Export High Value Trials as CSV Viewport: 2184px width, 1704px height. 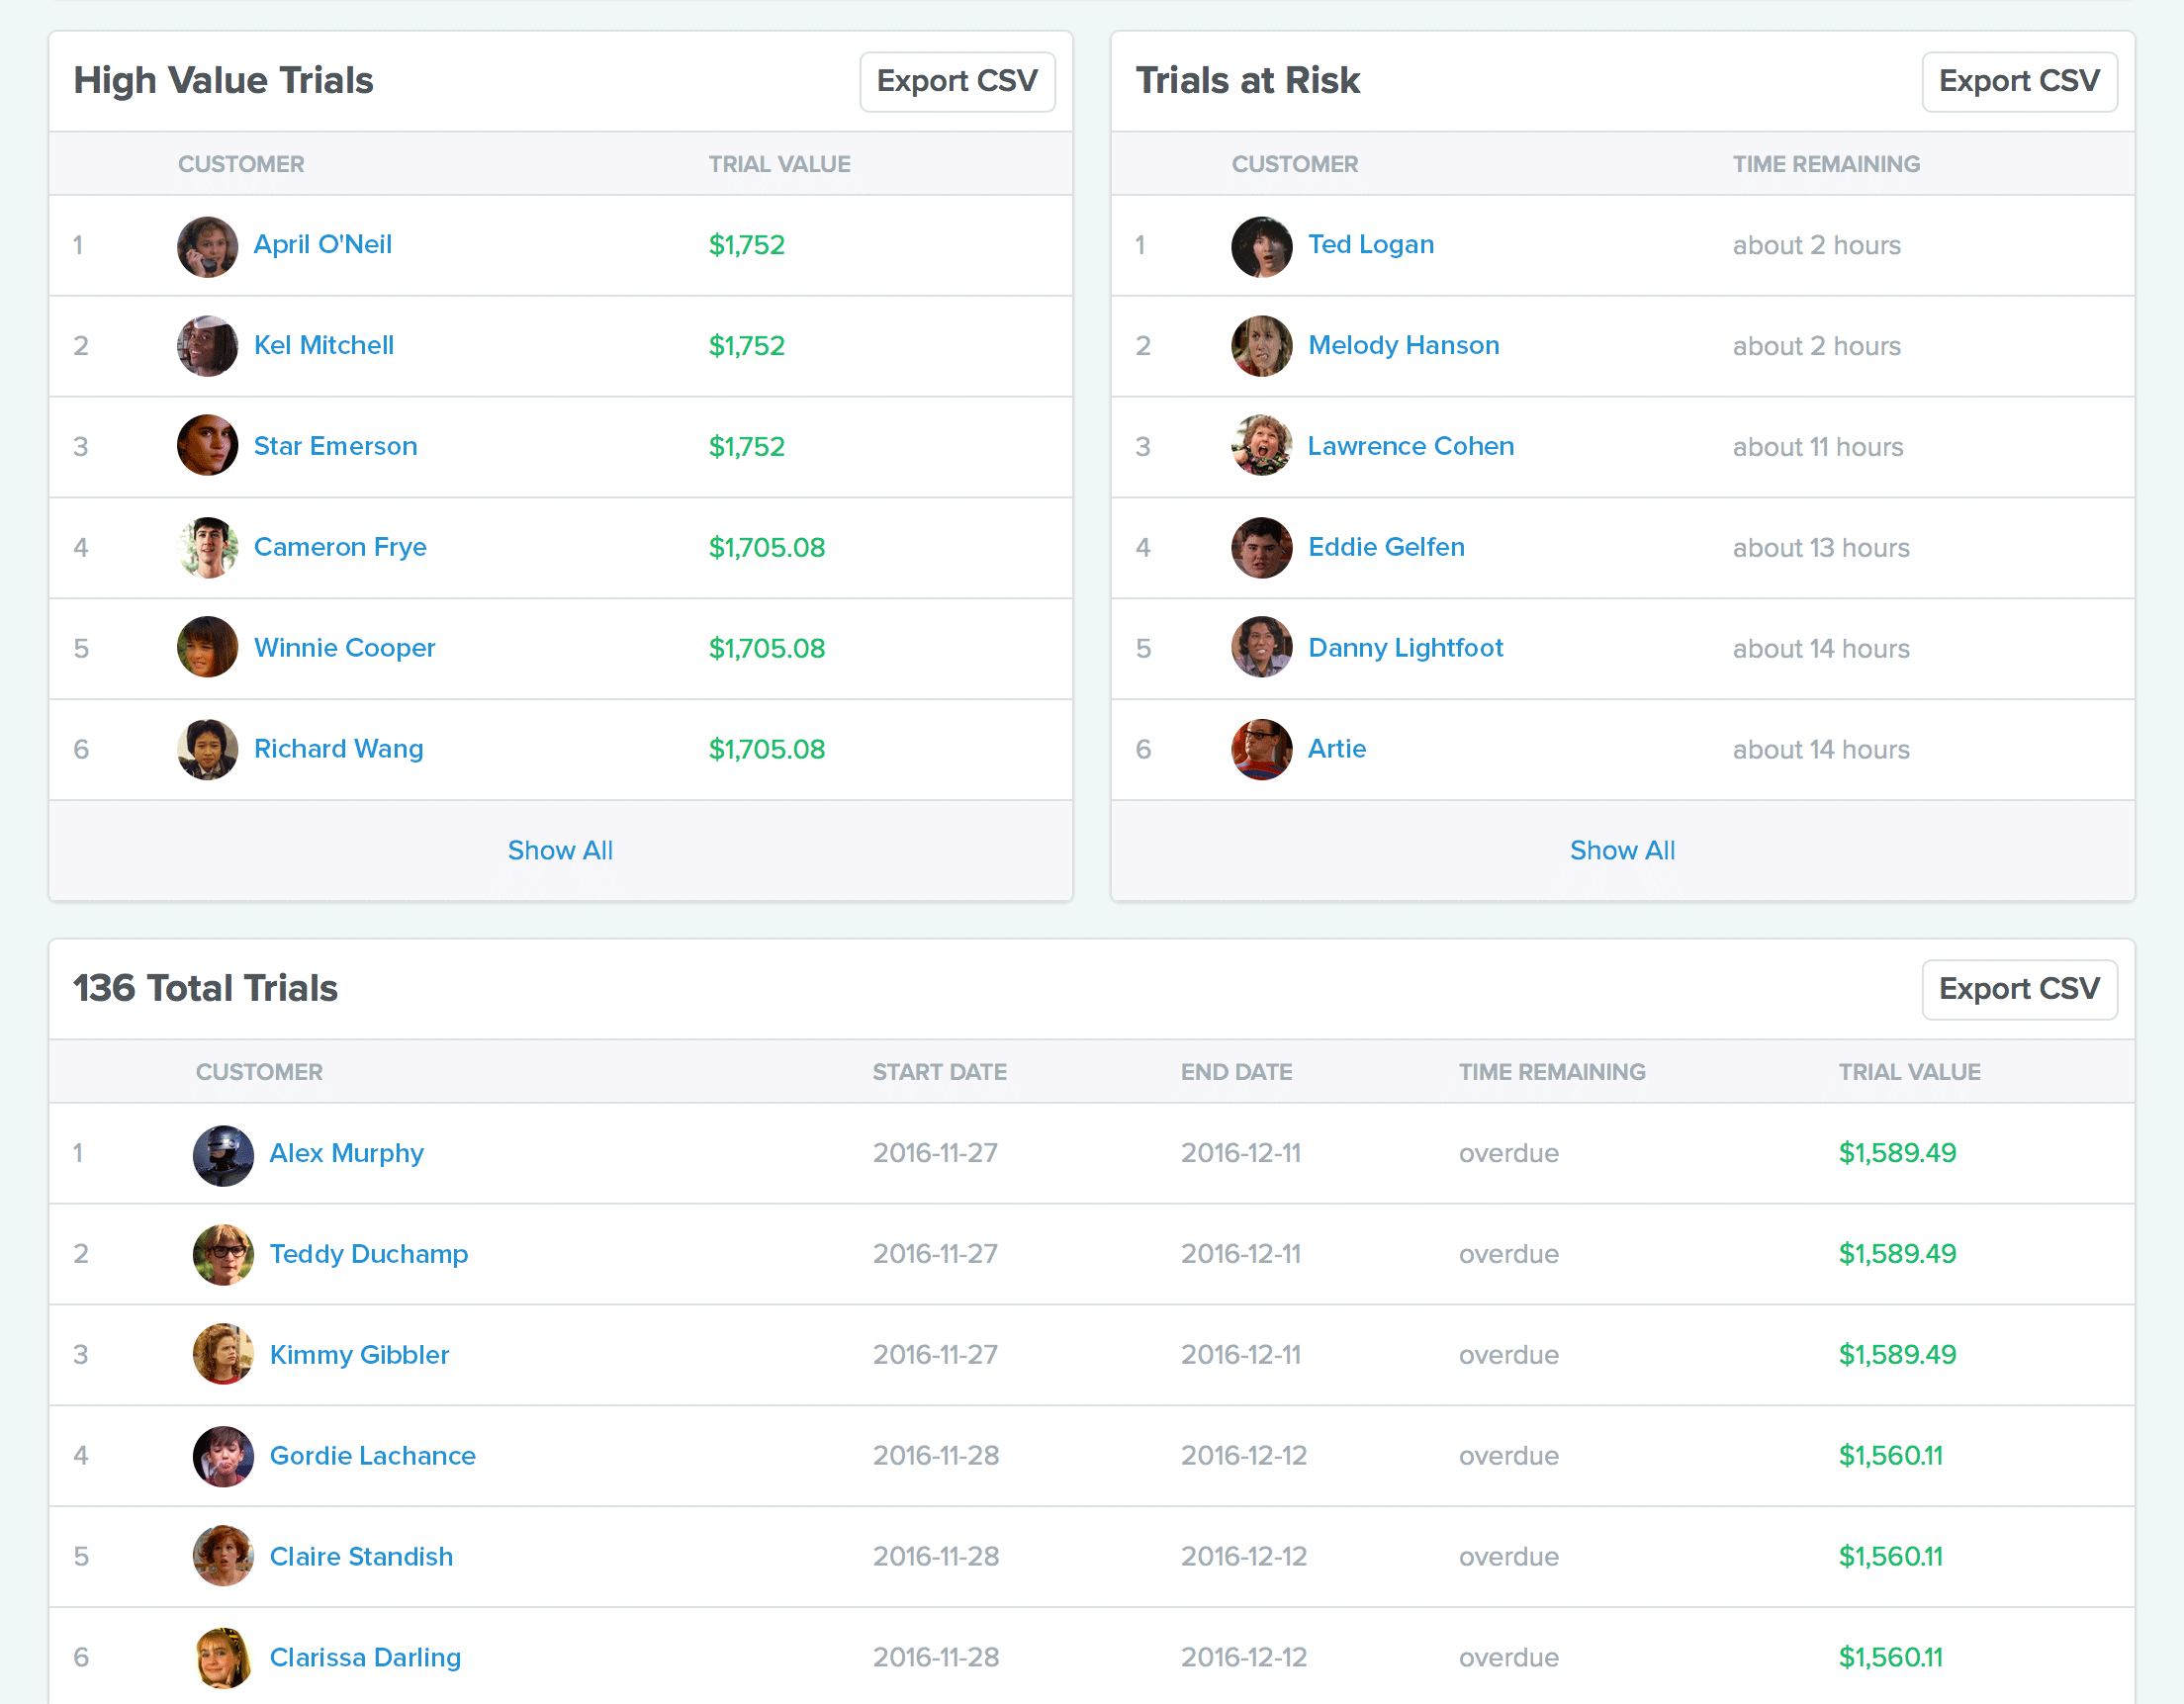[957, 81]
